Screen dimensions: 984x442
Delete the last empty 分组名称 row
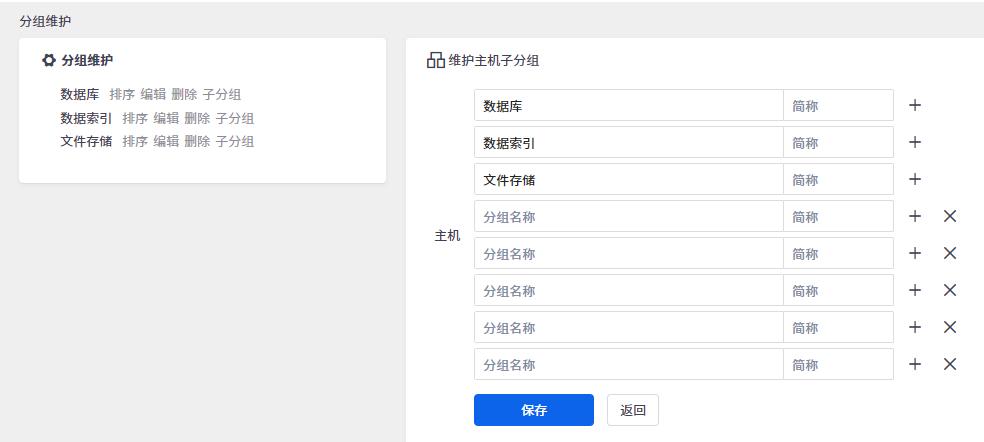click(x=950, y=364)
